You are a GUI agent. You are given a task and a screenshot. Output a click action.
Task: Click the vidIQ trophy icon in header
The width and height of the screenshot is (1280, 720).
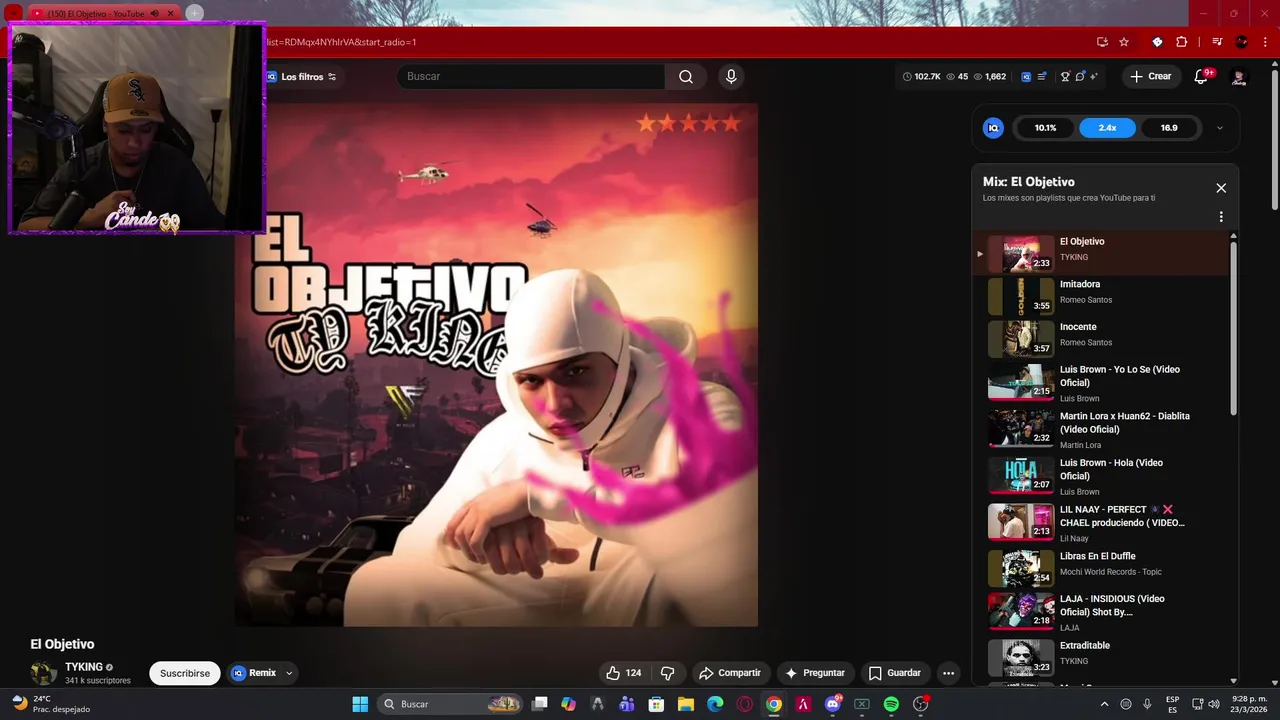pos(1065,76)
